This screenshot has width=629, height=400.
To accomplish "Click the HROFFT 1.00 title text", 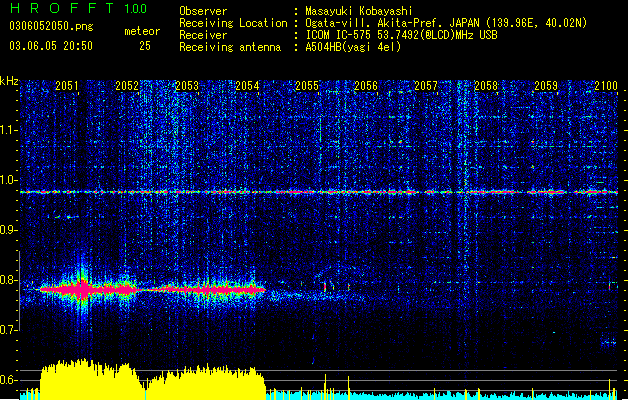I will 79,8.
